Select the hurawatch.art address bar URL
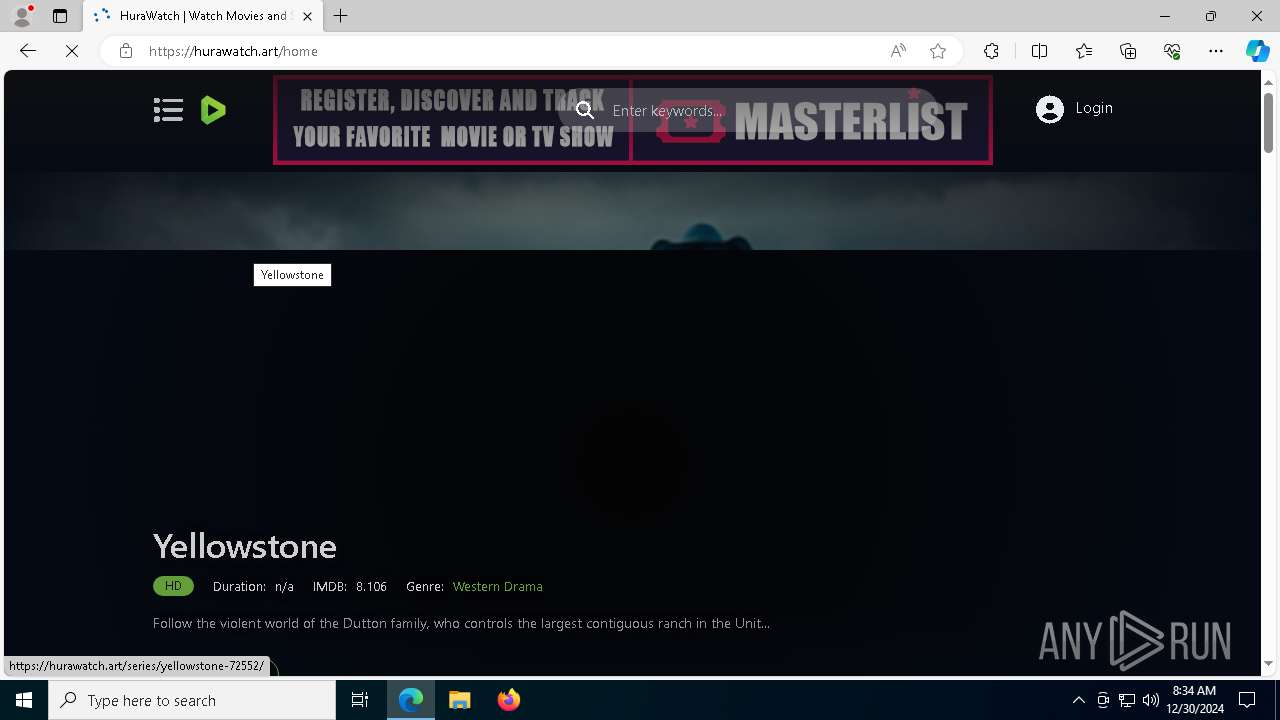The width and height of the screenshot is (1280, 720). (233, 51)
